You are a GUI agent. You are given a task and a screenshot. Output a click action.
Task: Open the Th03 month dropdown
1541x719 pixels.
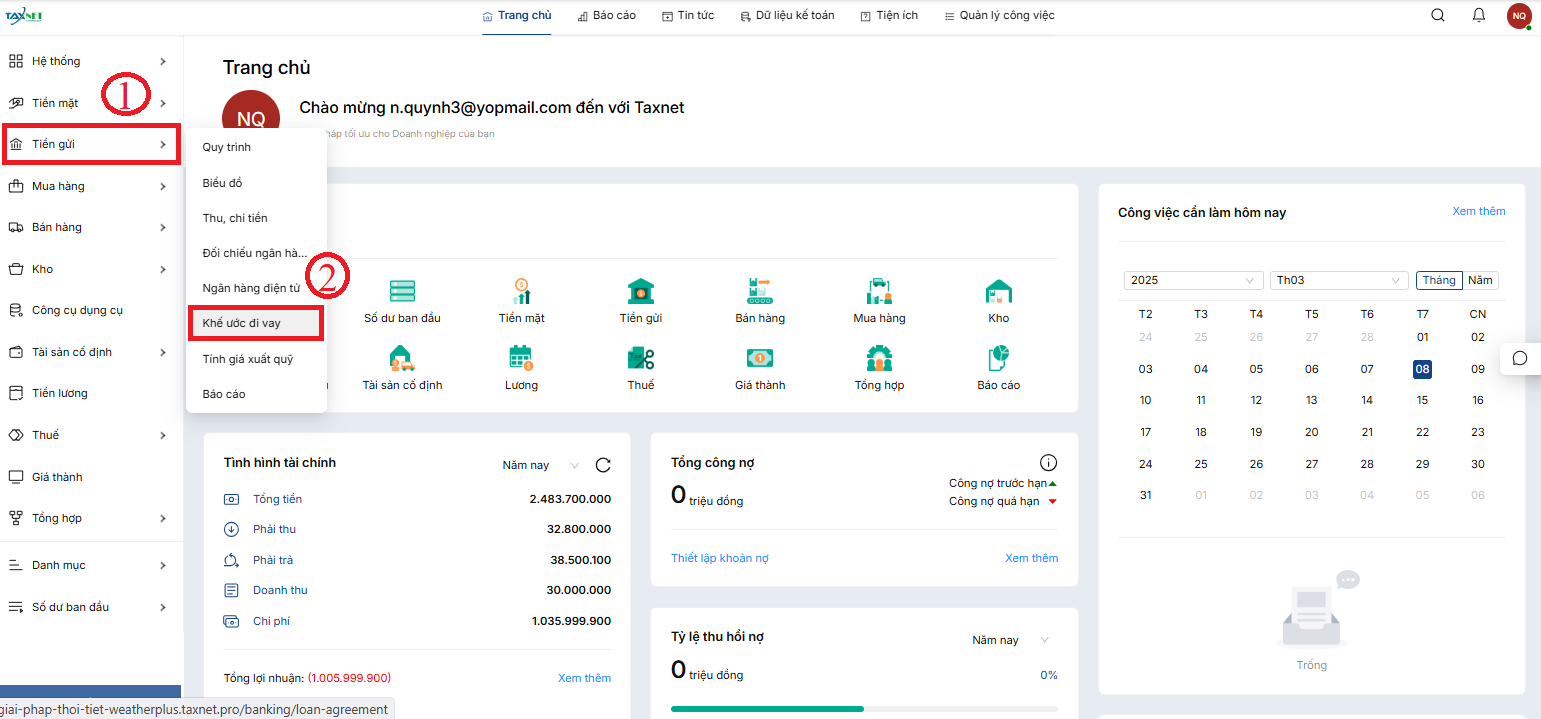point(1339,280)
